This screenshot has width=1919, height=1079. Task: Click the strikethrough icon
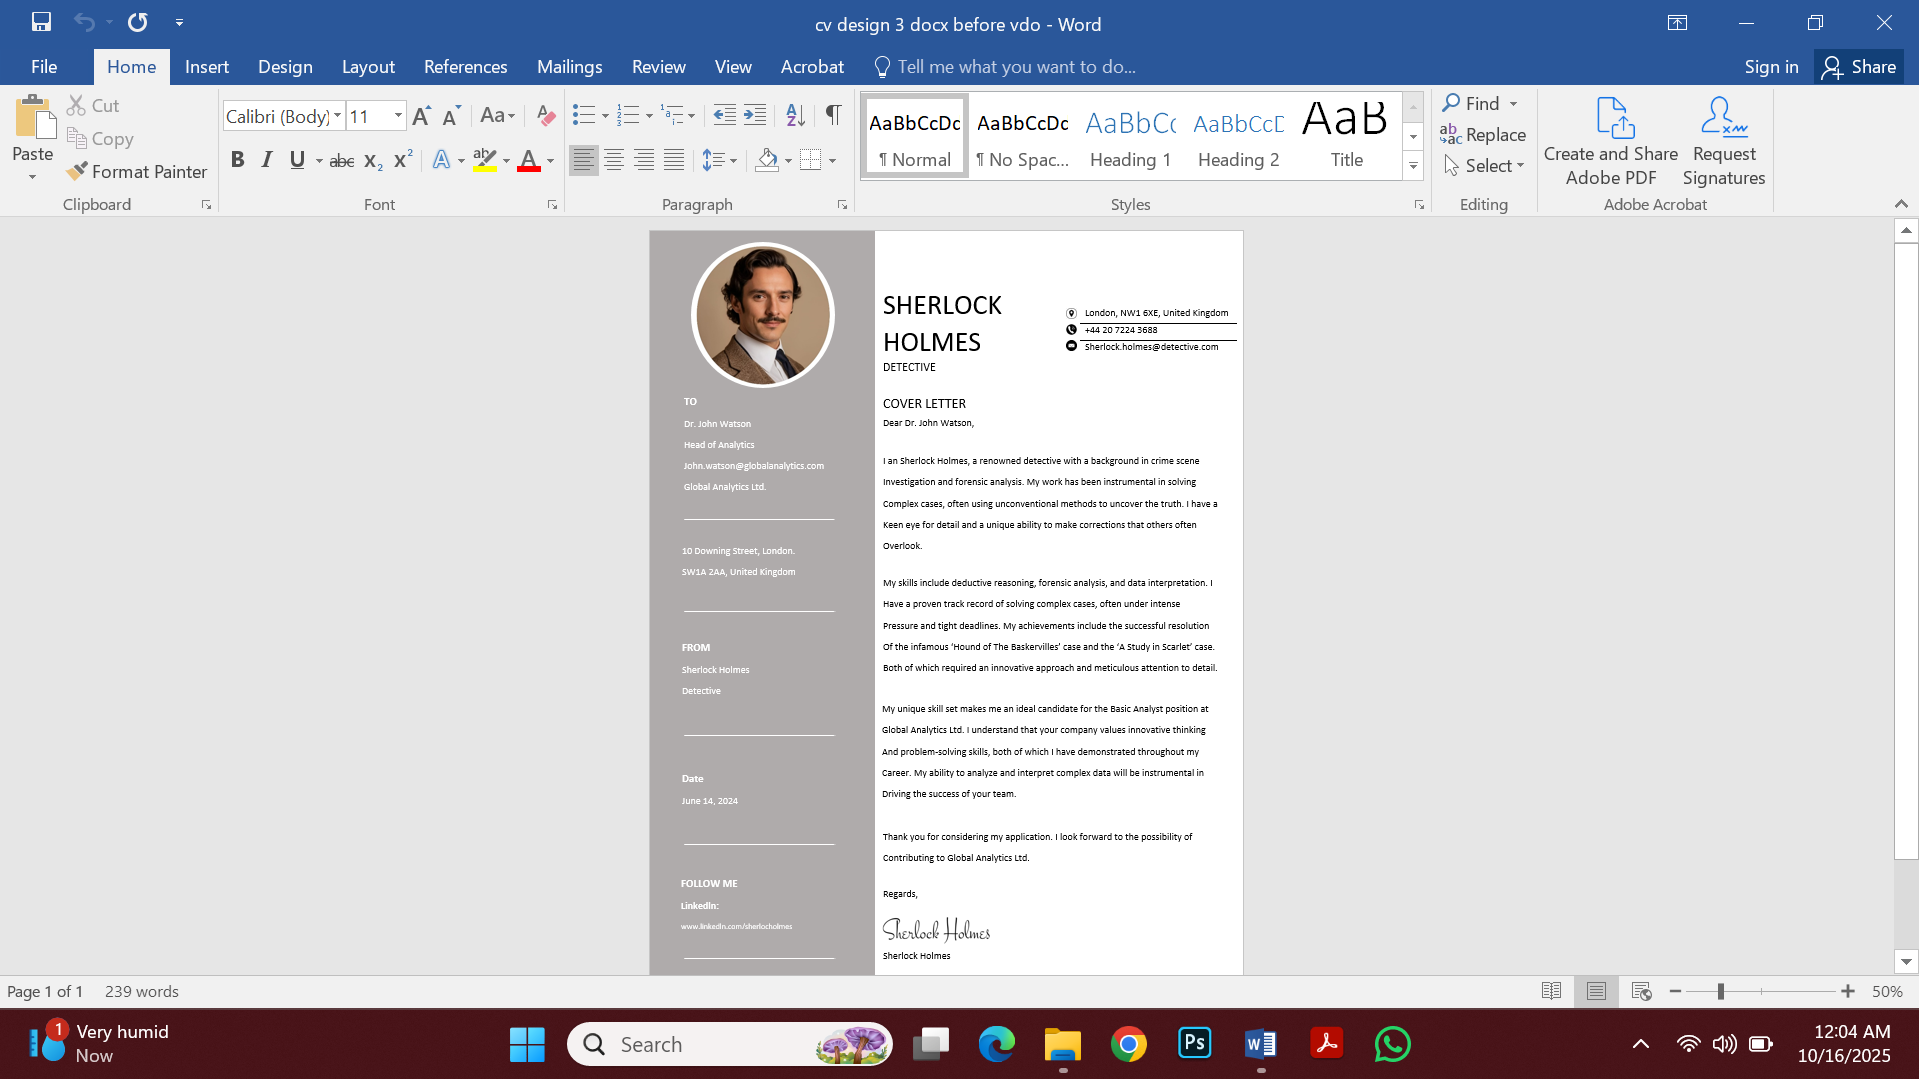(x=341, y=160)
